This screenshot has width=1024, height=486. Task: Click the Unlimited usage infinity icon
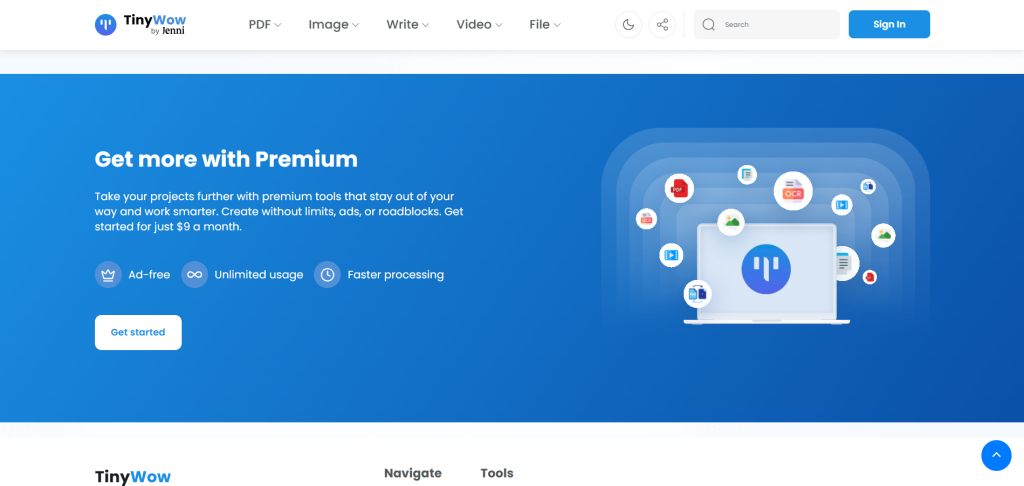(x=195, y=275)
